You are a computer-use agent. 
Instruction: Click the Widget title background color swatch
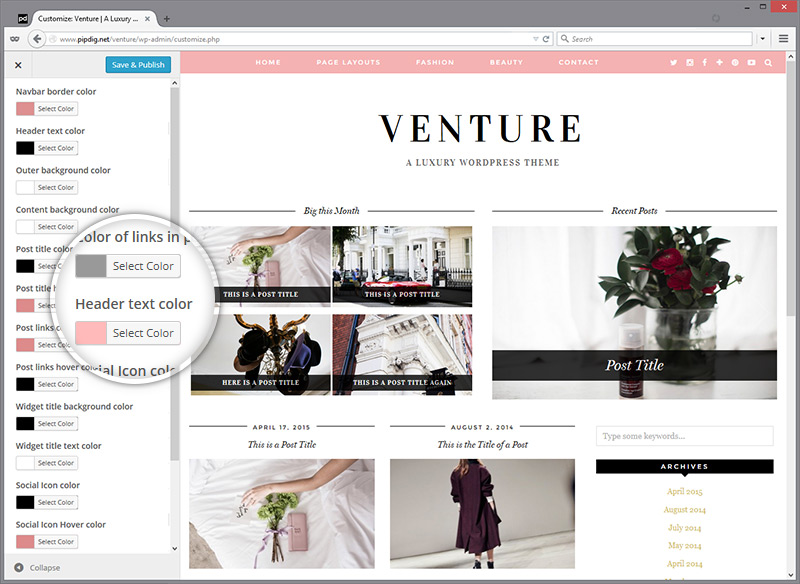pyautogui.click(x=25, y=423)
